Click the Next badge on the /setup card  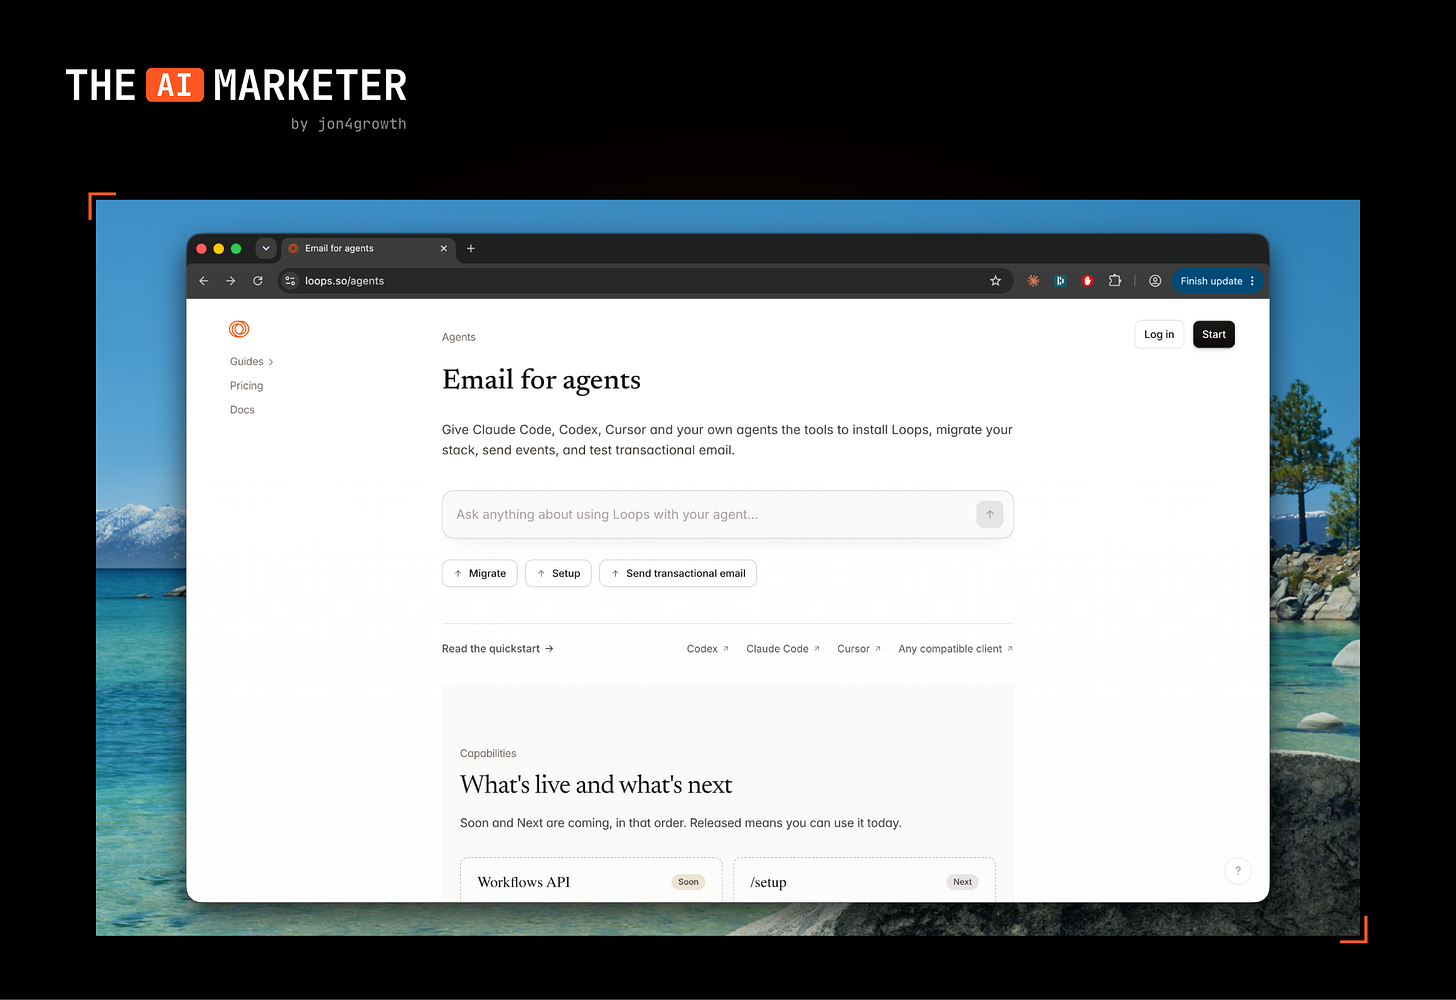tap(962, 882)
